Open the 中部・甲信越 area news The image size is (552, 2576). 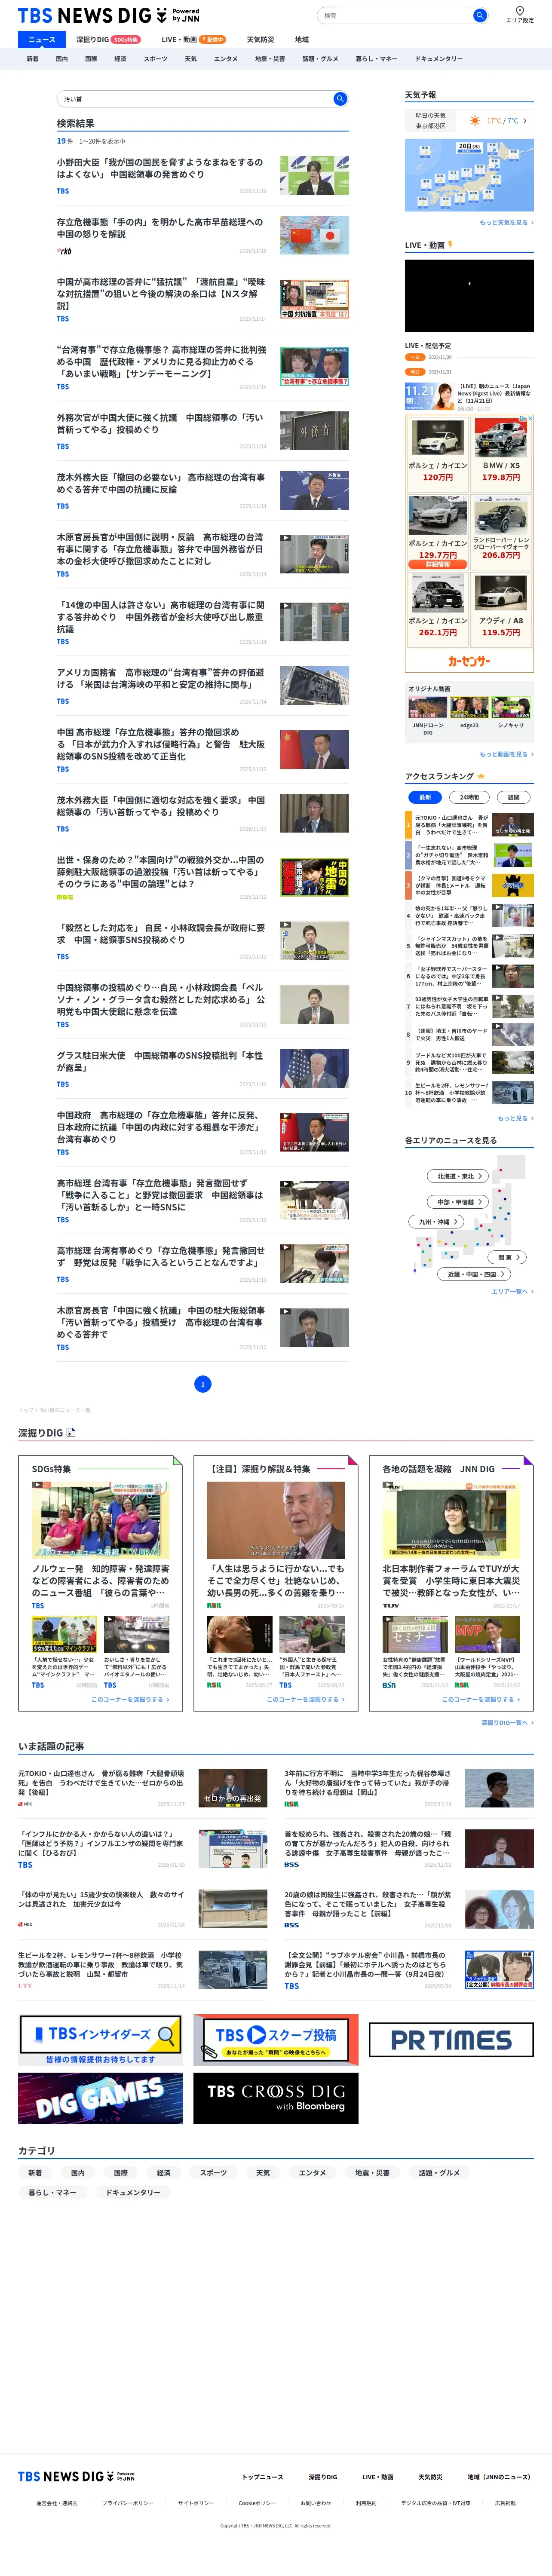[x=458, y=1202]
